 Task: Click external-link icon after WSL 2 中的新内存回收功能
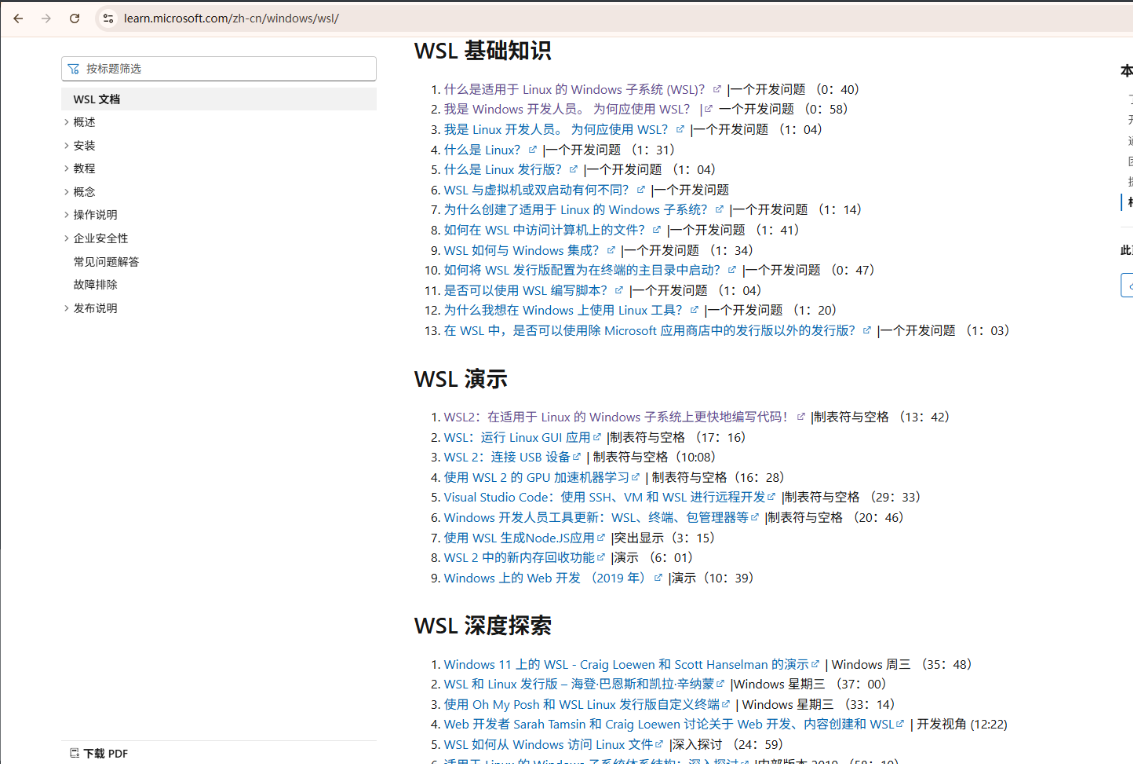point(601,557)
